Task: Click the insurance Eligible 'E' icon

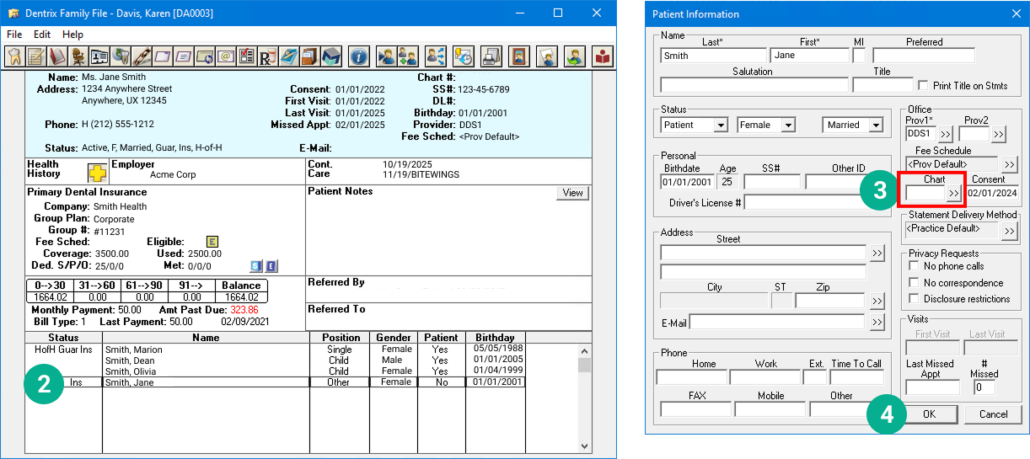Action: [212, 241]
